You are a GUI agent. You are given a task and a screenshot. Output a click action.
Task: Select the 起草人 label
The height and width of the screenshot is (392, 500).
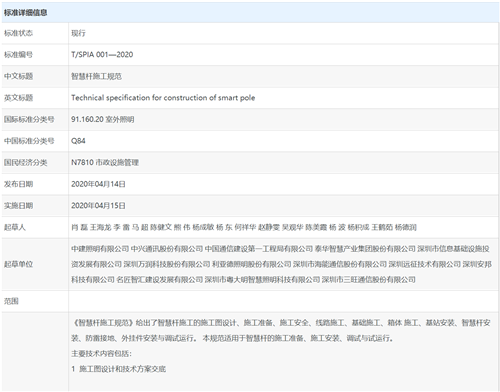tap(15, 227)
